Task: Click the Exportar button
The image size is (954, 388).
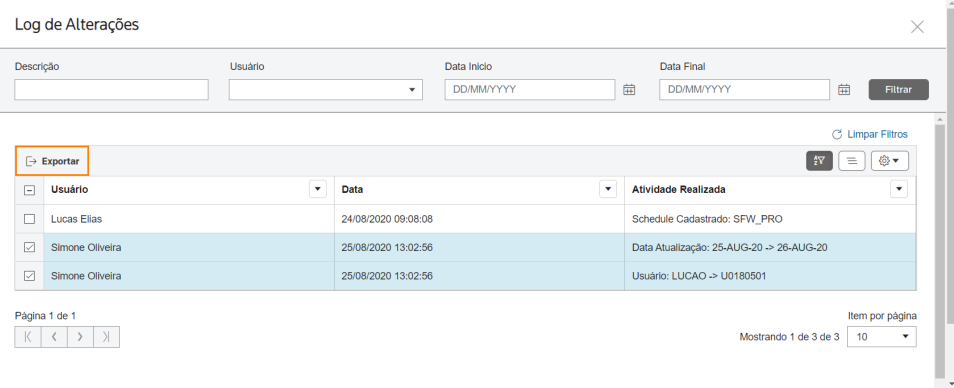Action: click(52, 161)
